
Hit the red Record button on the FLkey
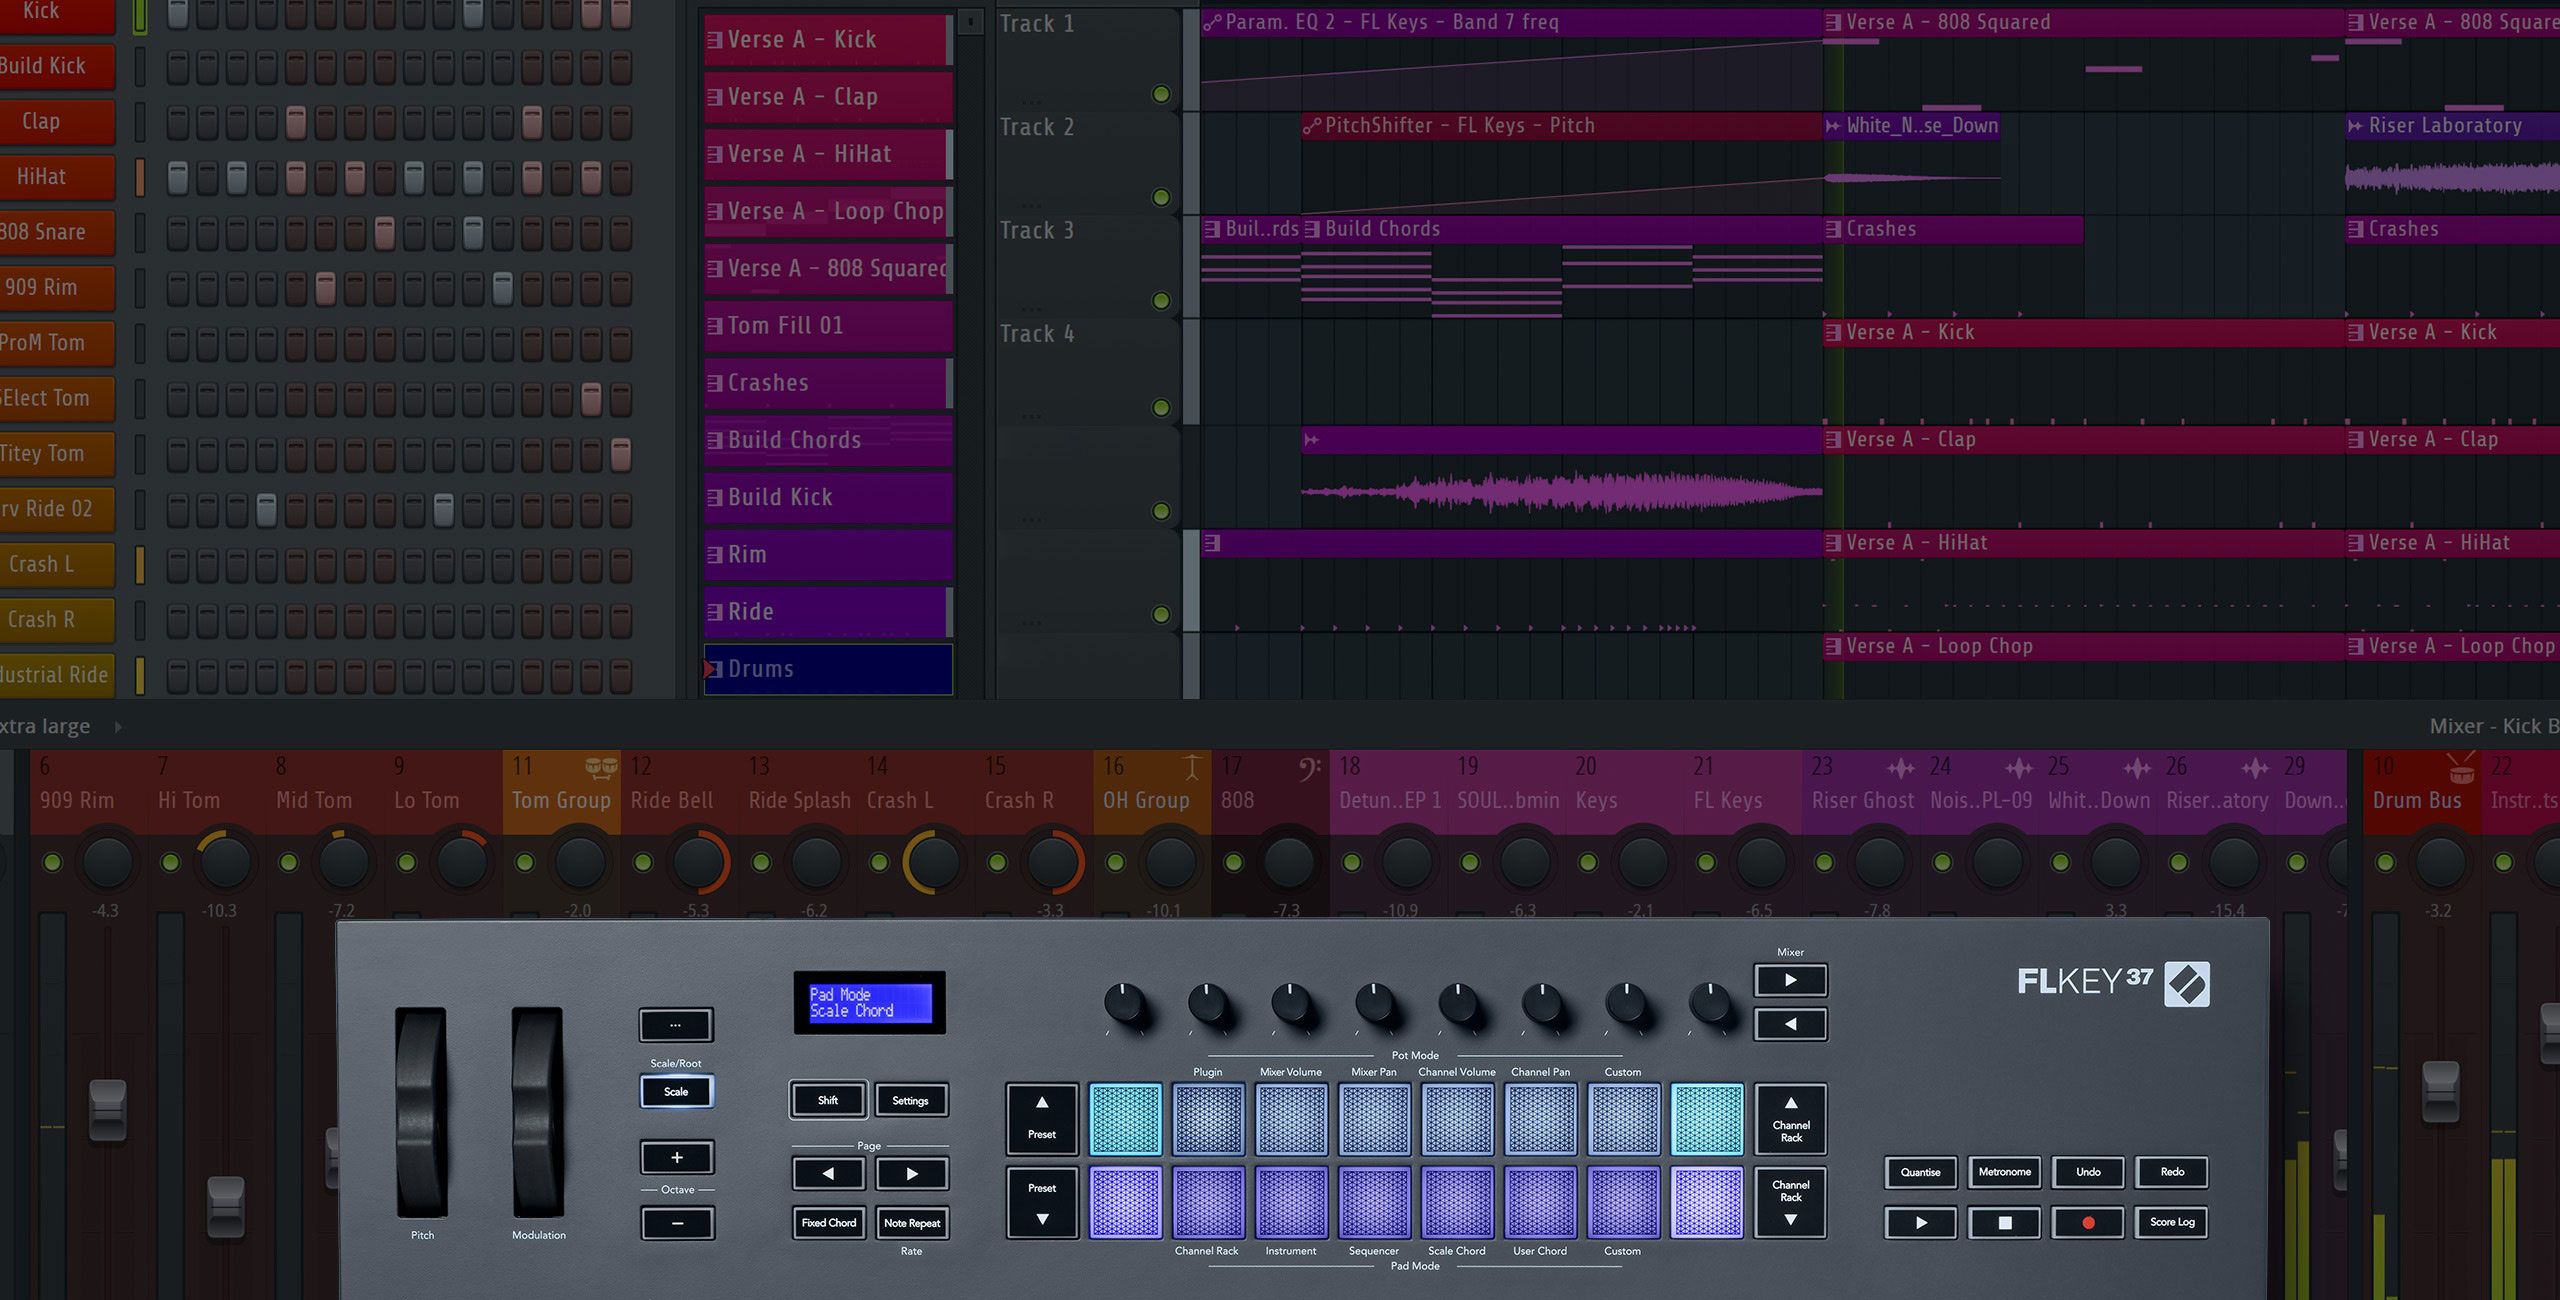(2088, 1222)
